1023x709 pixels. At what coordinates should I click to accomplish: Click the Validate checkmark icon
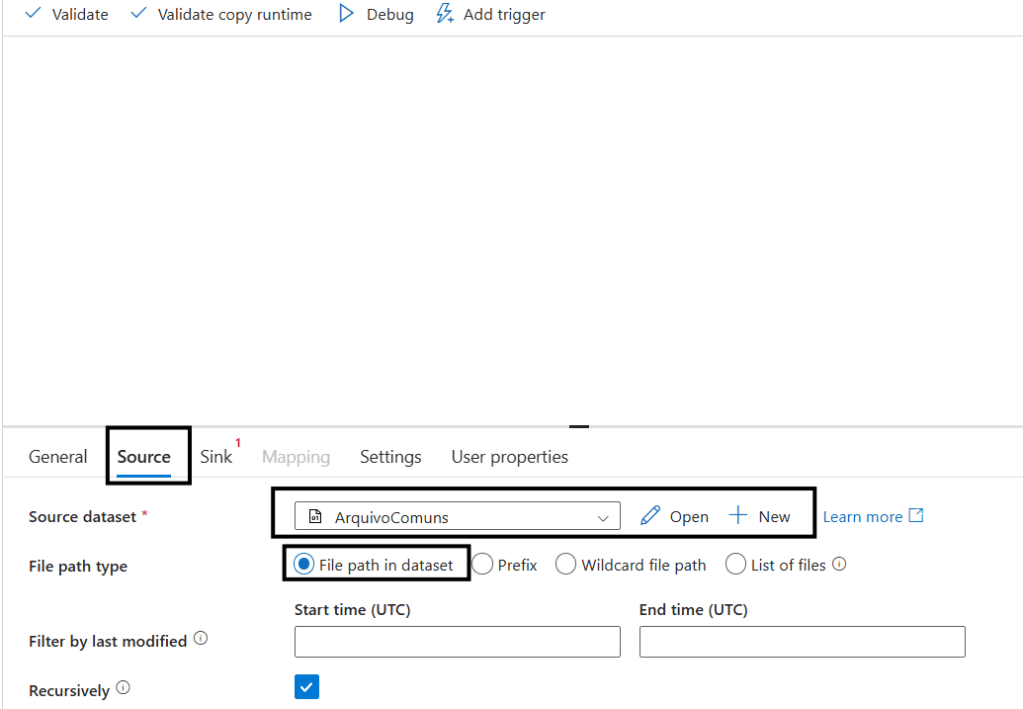tap(32, 14)
